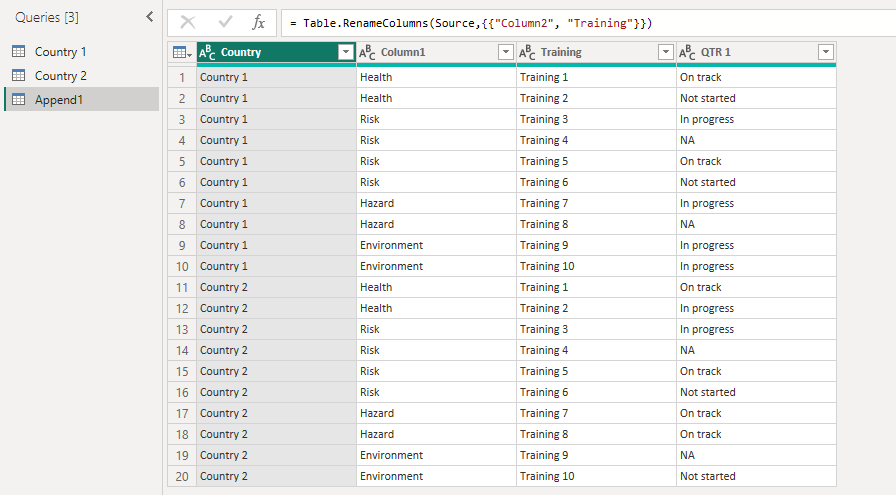Viewport: 896px width, 495px height.
Task: Click the Training 8 cell in row 8
Action: 596,225
